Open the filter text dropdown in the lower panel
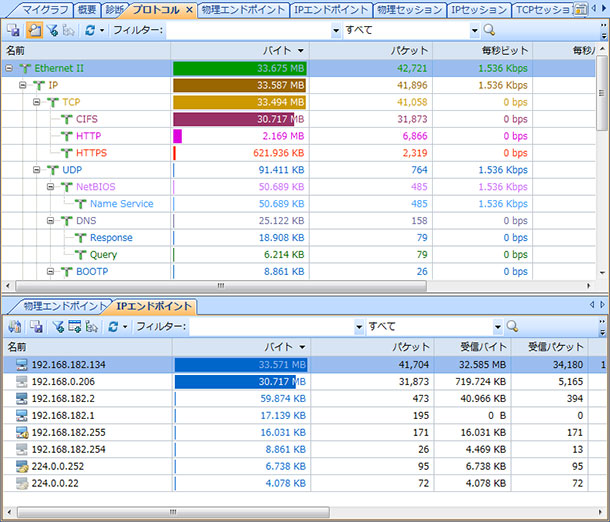 point(358,326)
